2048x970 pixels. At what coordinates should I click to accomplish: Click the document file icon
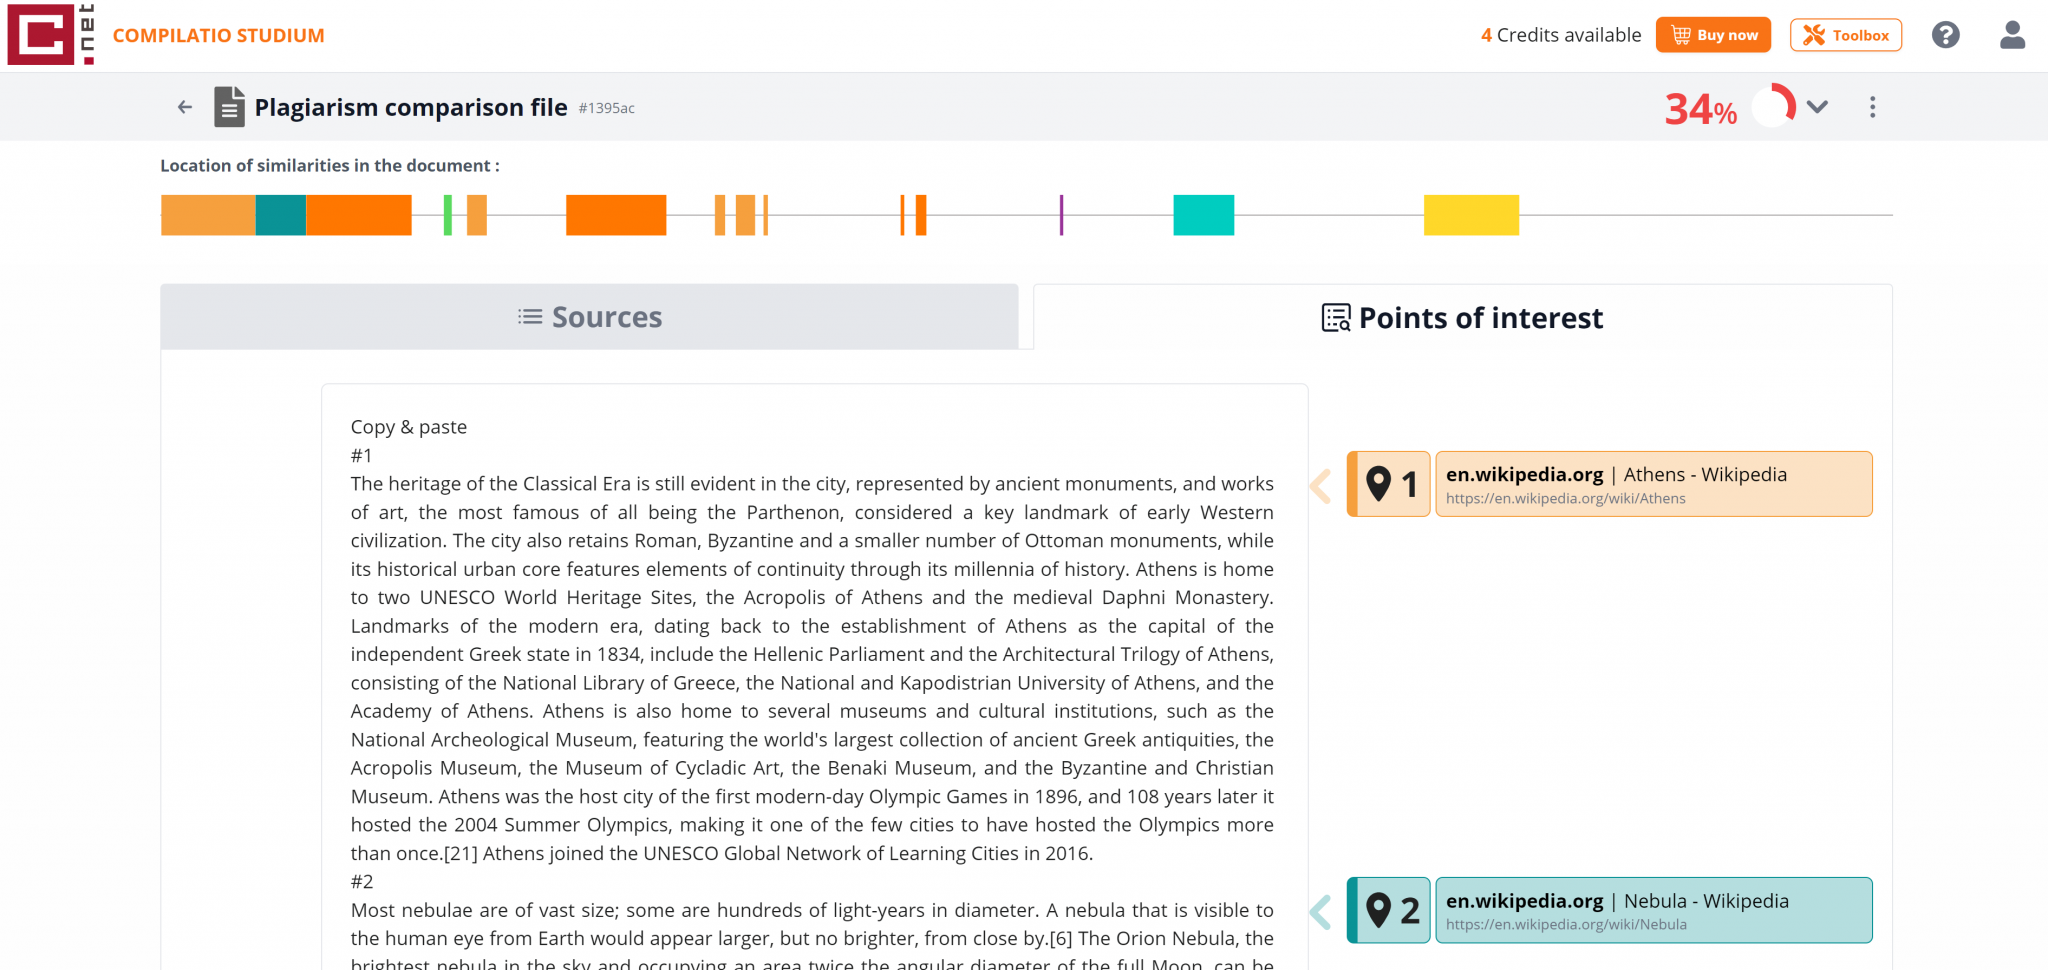pos(229,107)
